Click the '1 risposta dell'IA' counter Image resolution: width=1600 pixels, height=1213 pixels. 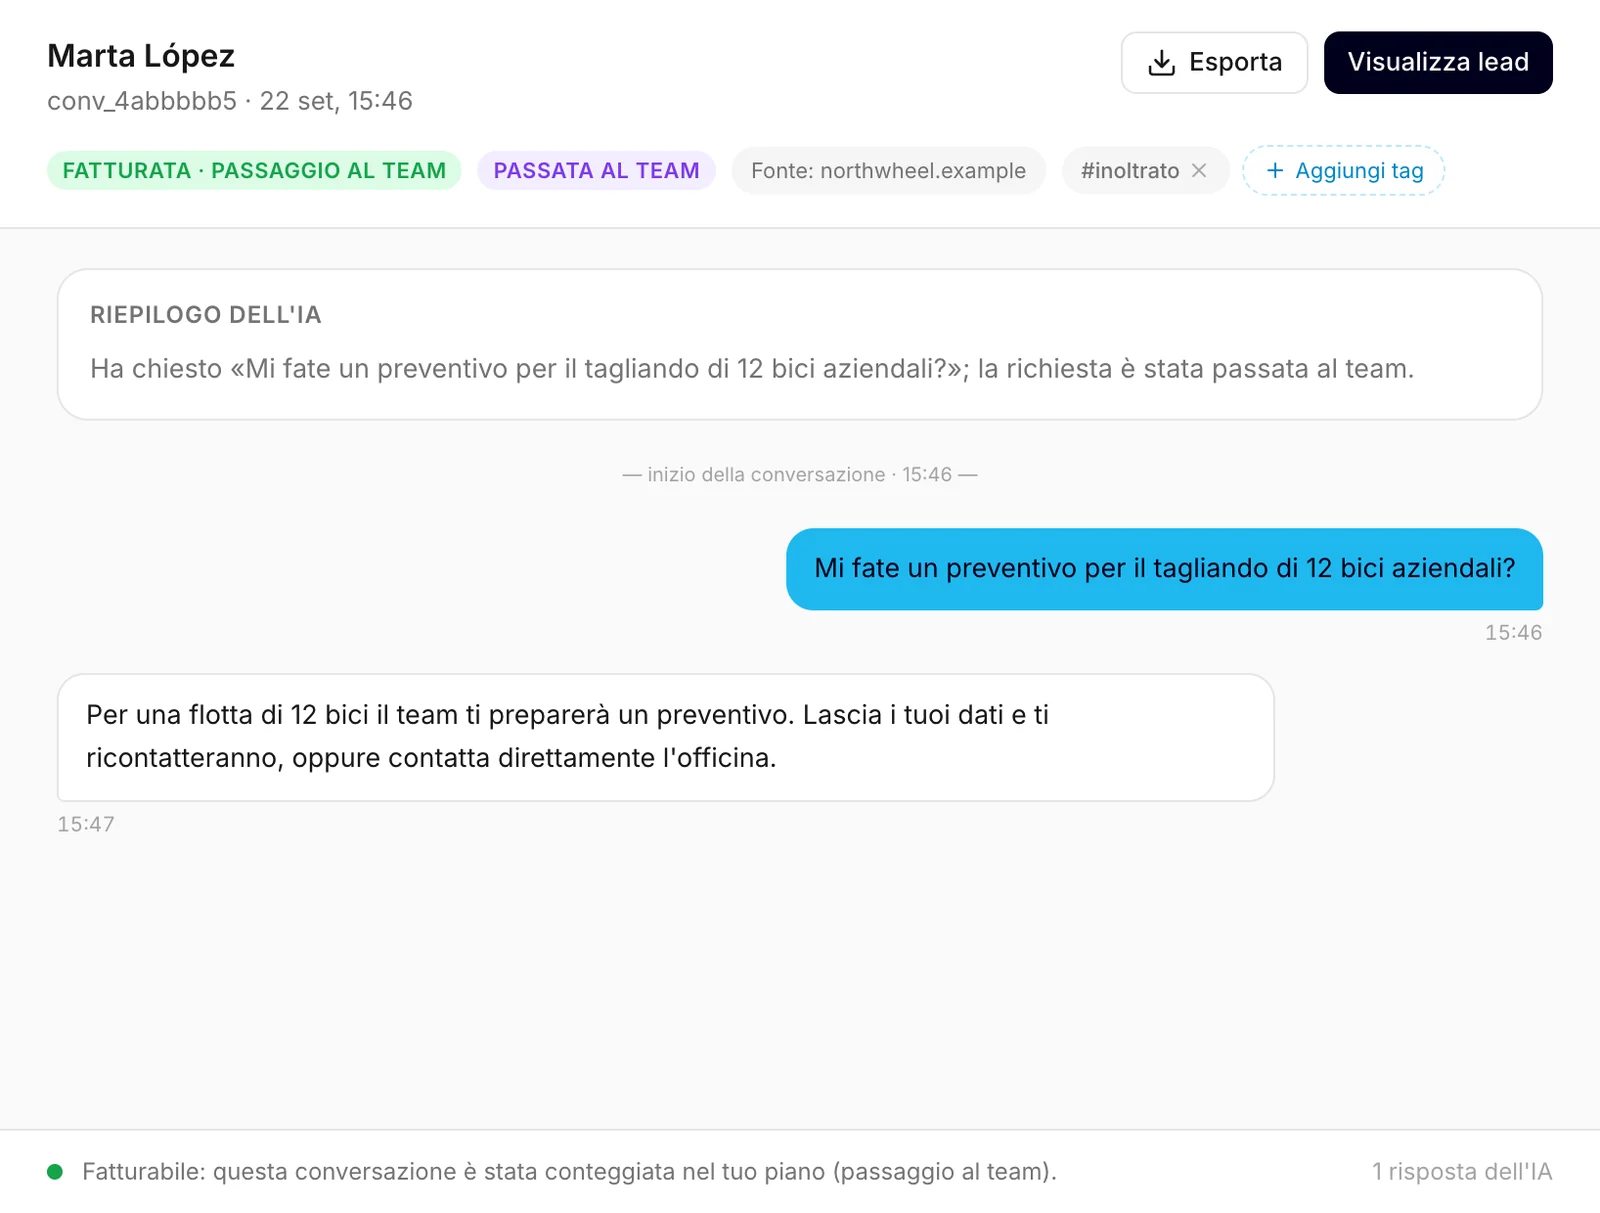pos(1462,1172)
